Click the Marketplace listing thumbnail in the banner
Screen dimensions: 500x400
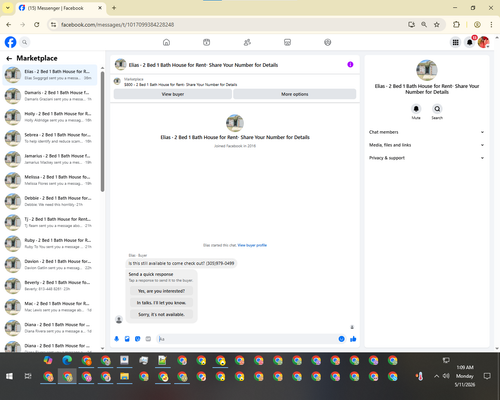click(x=117, y=81)
